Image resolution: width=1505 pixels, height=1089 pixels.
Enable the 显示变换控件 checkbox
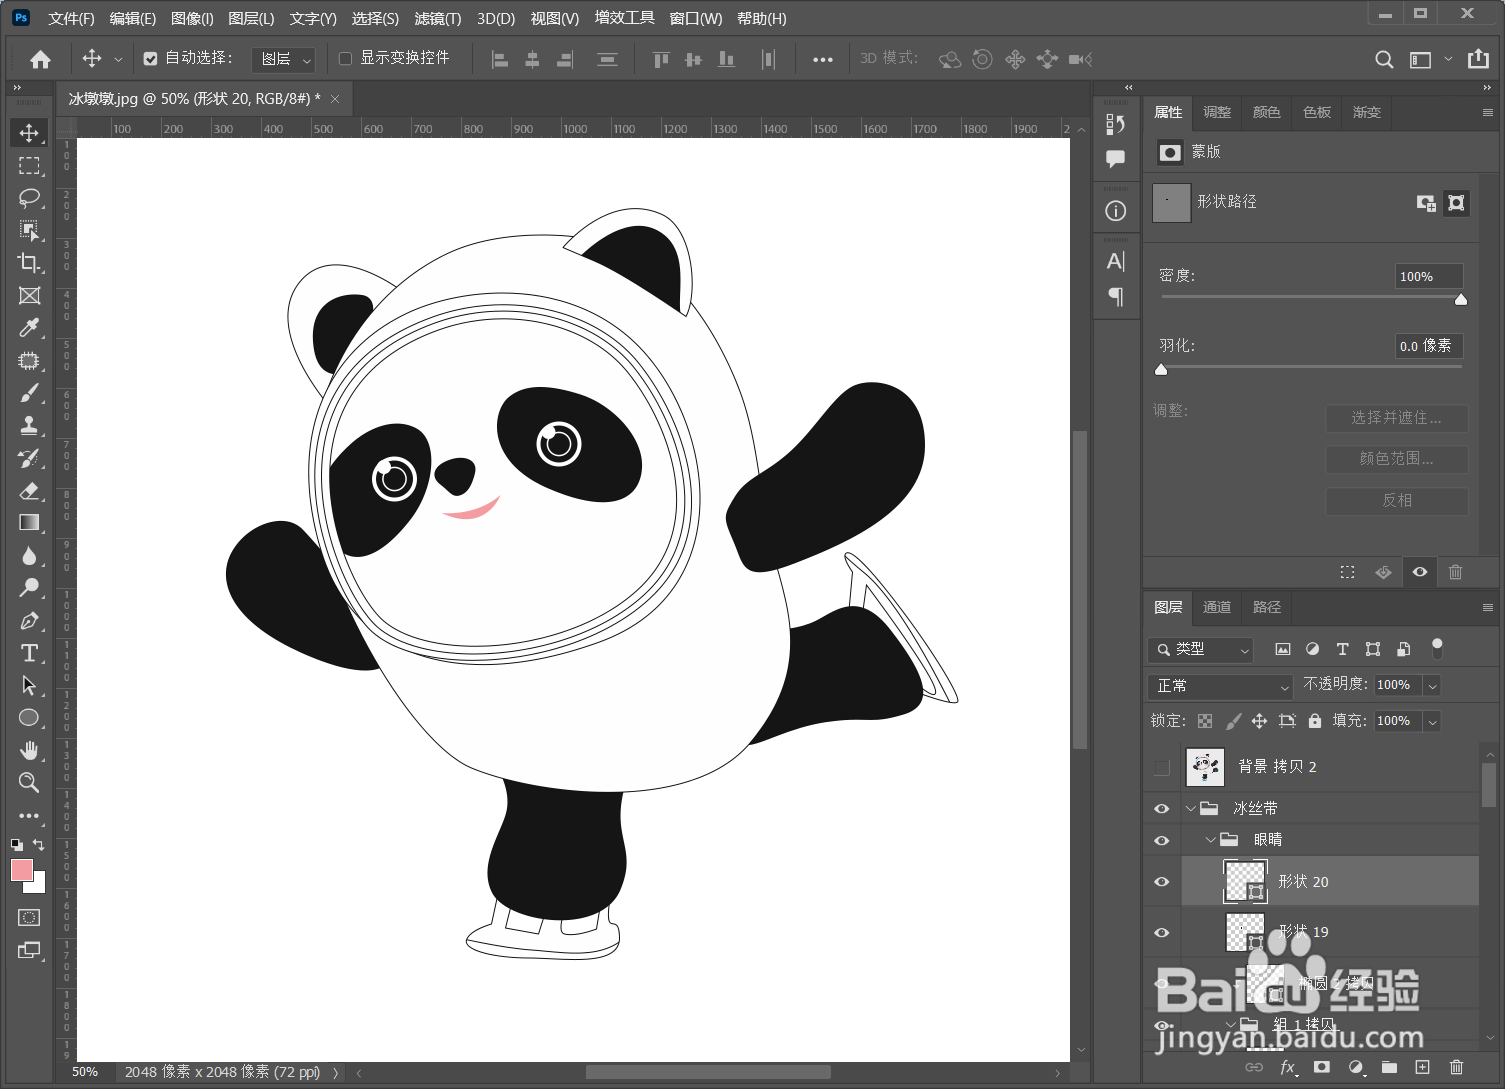(345, 59)
